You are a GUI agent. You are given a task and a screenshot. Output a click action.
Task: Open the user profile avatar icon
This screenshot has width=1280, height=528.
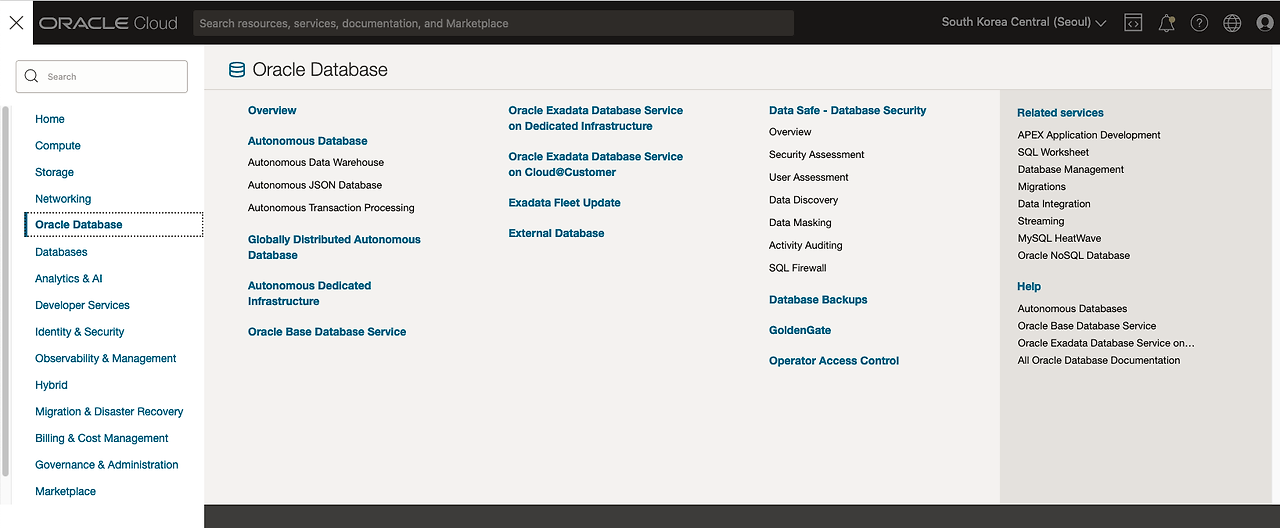pos(1265,23)
